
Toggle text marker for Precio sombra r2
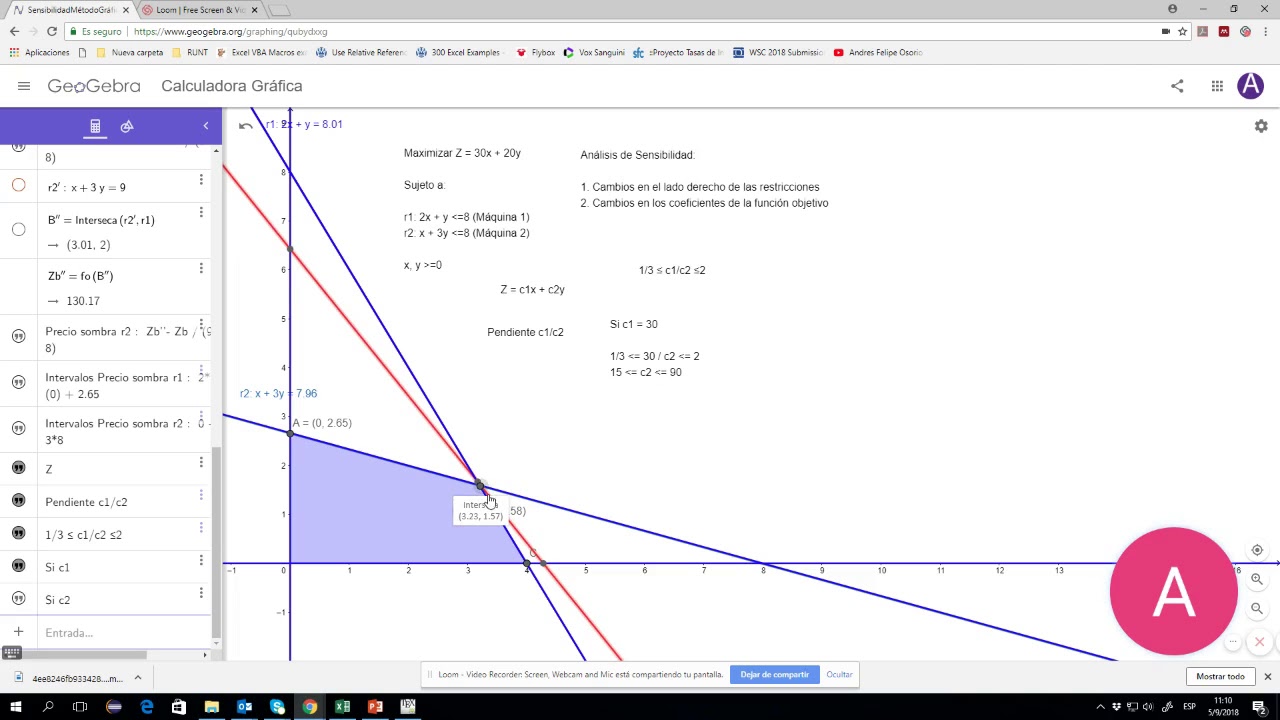coord(18,336)
